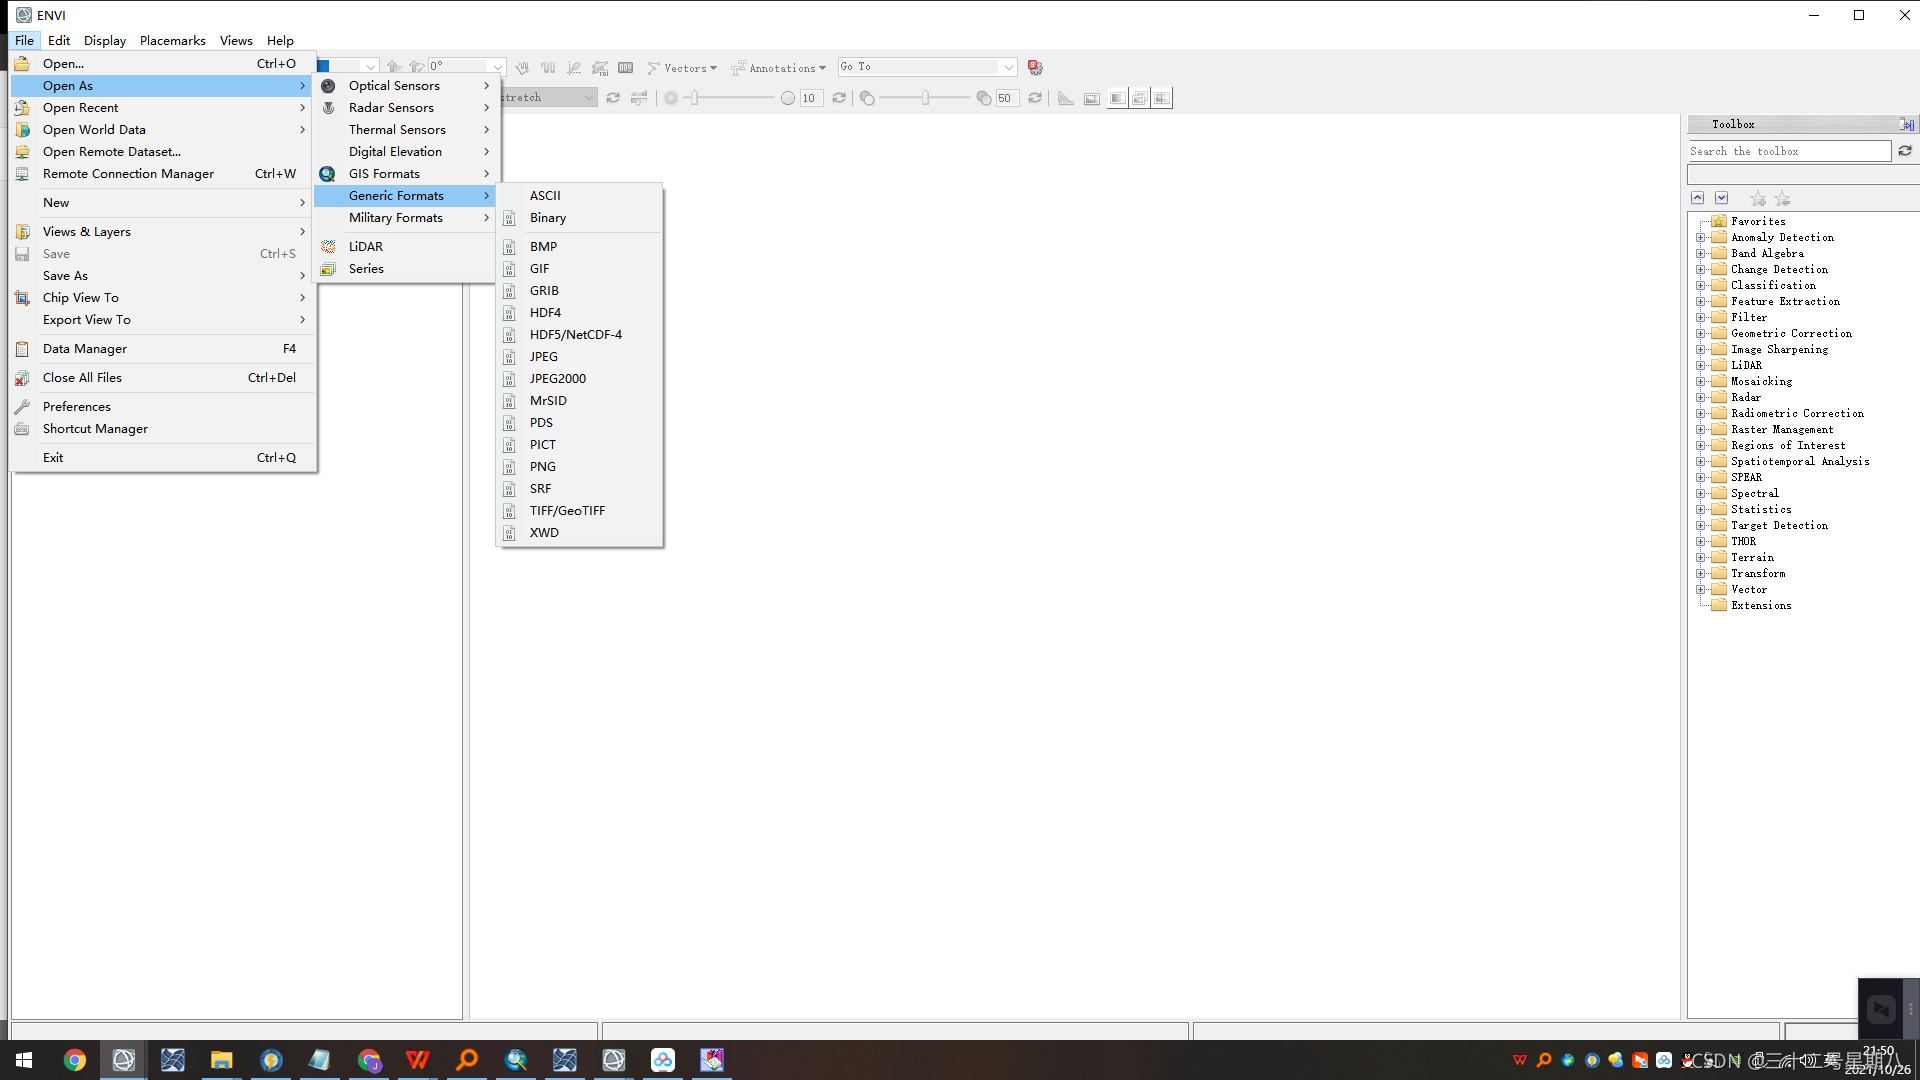Select Optical Sensors submenu
Screen dimensions: 1920x1080
click(x=405, y=86)
